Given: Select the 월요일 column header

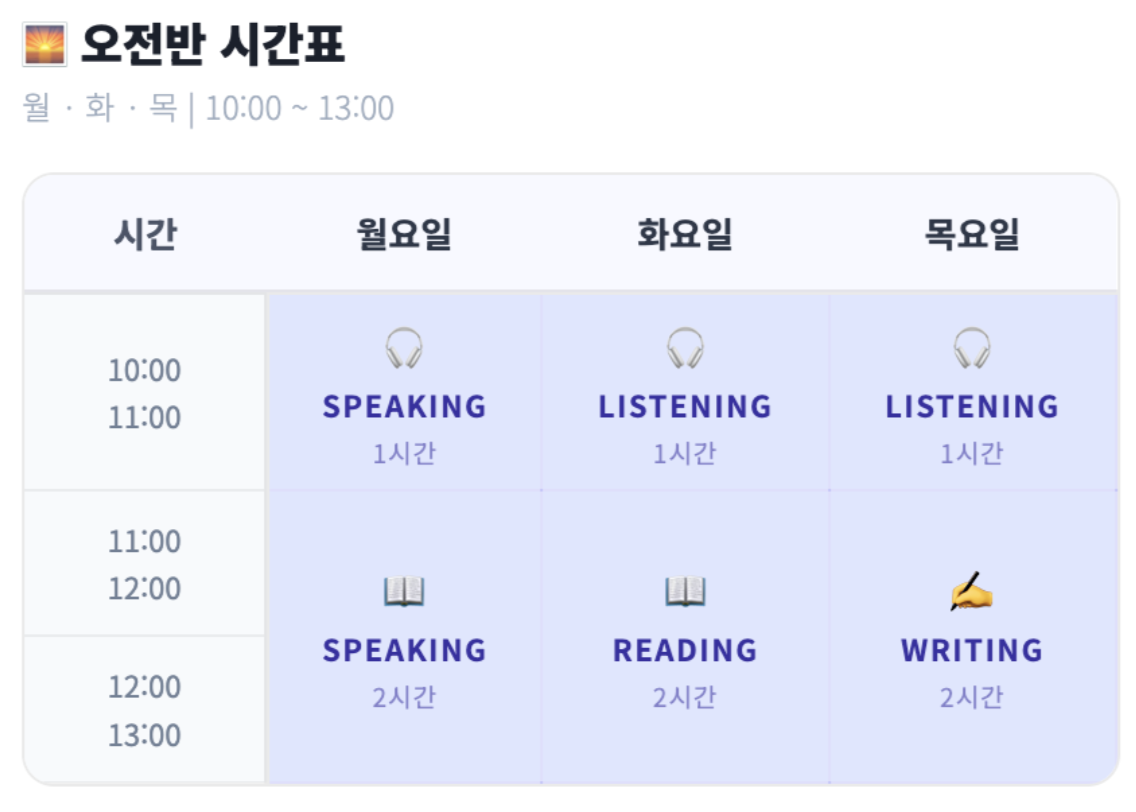Looking at the screenshot, I should point(404,234).
